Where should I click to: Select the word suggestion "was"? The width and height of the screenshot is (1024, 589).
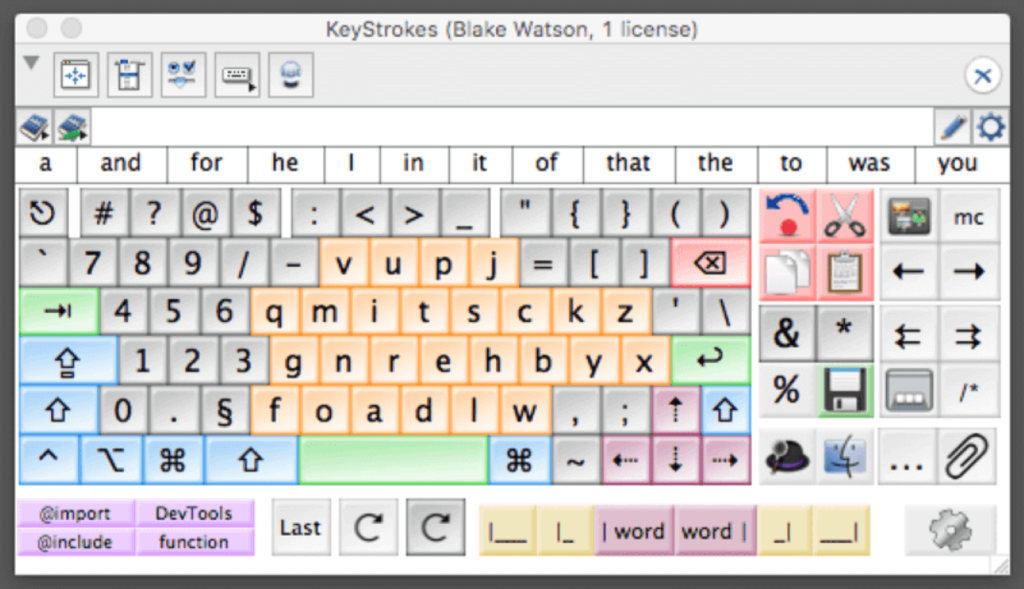pos(870,163)
